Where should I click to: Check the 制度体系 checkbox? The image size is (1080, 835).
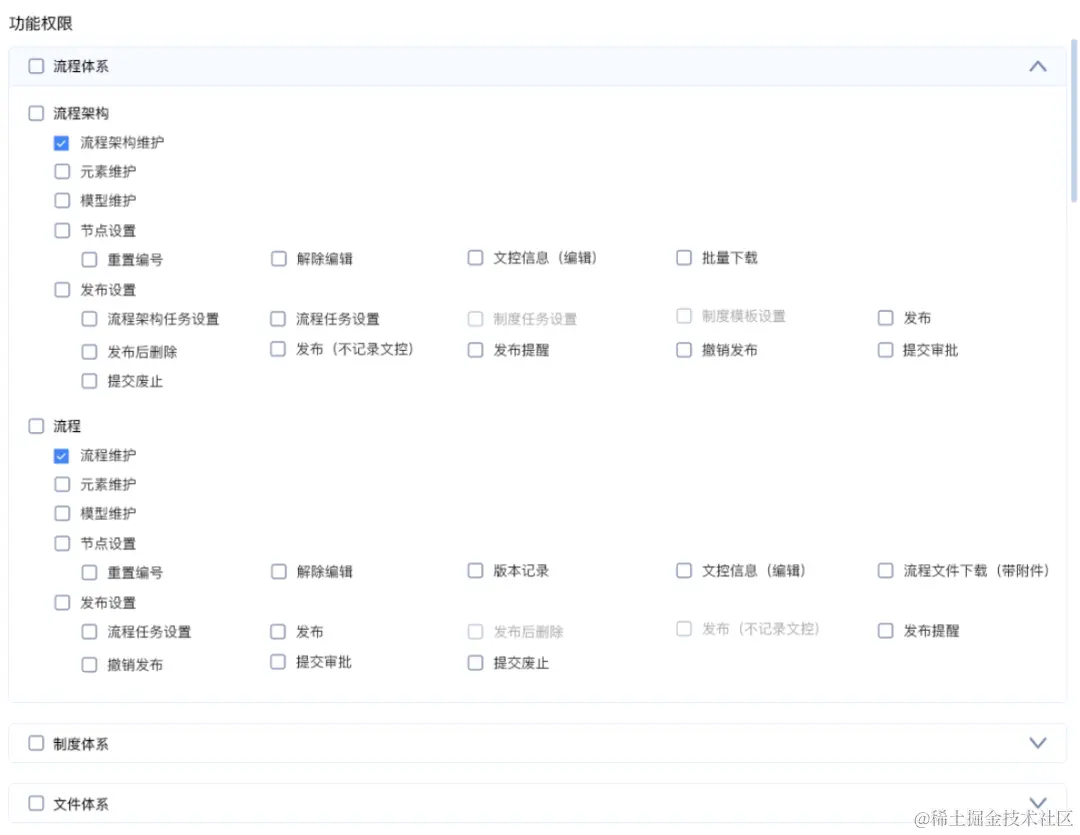tap(36, 743)
